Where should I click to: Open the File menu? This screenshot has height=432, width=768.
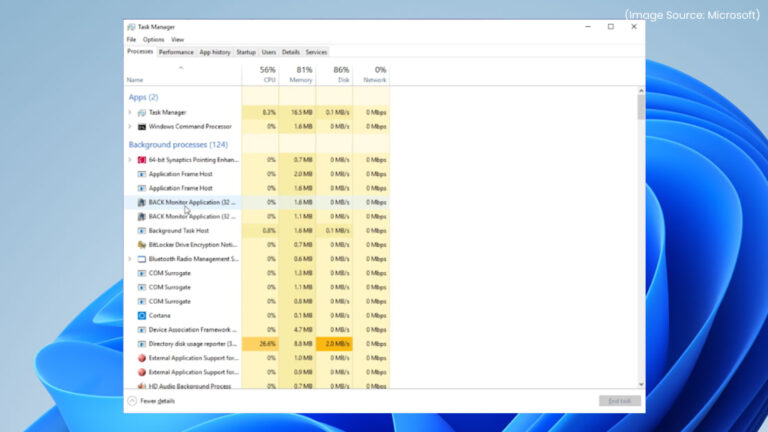pyautogui.click(x=131, y=40)
